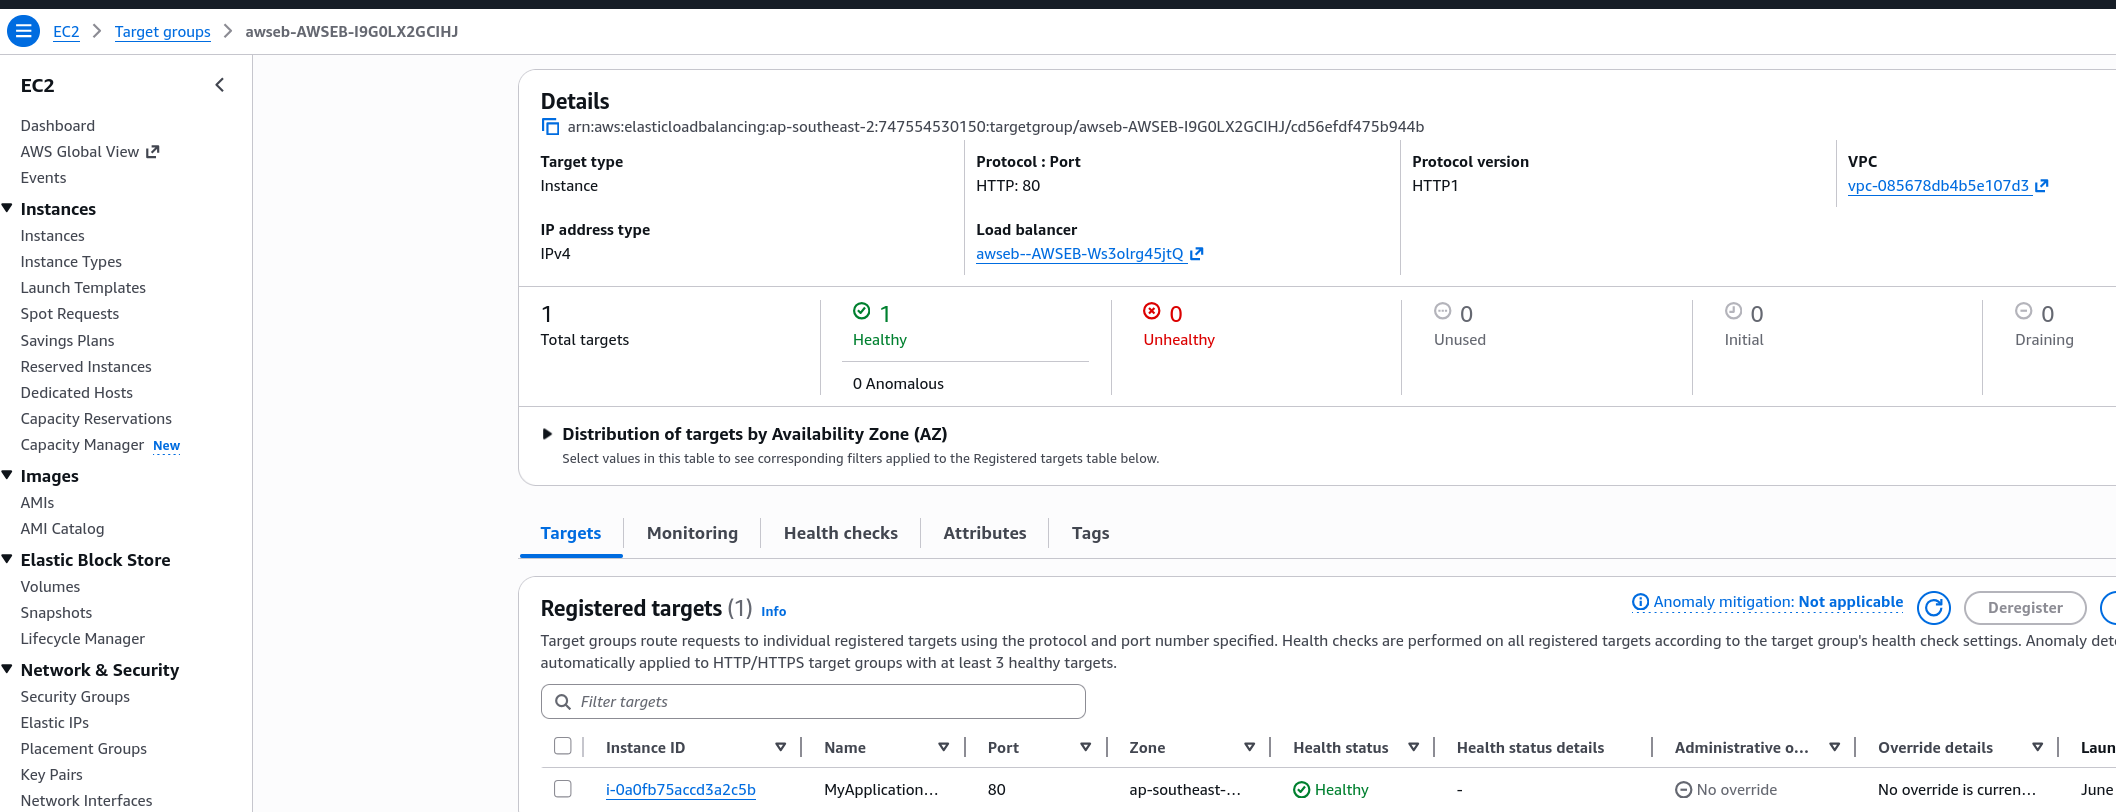Open the Health checks tab
The image size is (2116, 812).
pyautogui.click(x=840, y=533)
